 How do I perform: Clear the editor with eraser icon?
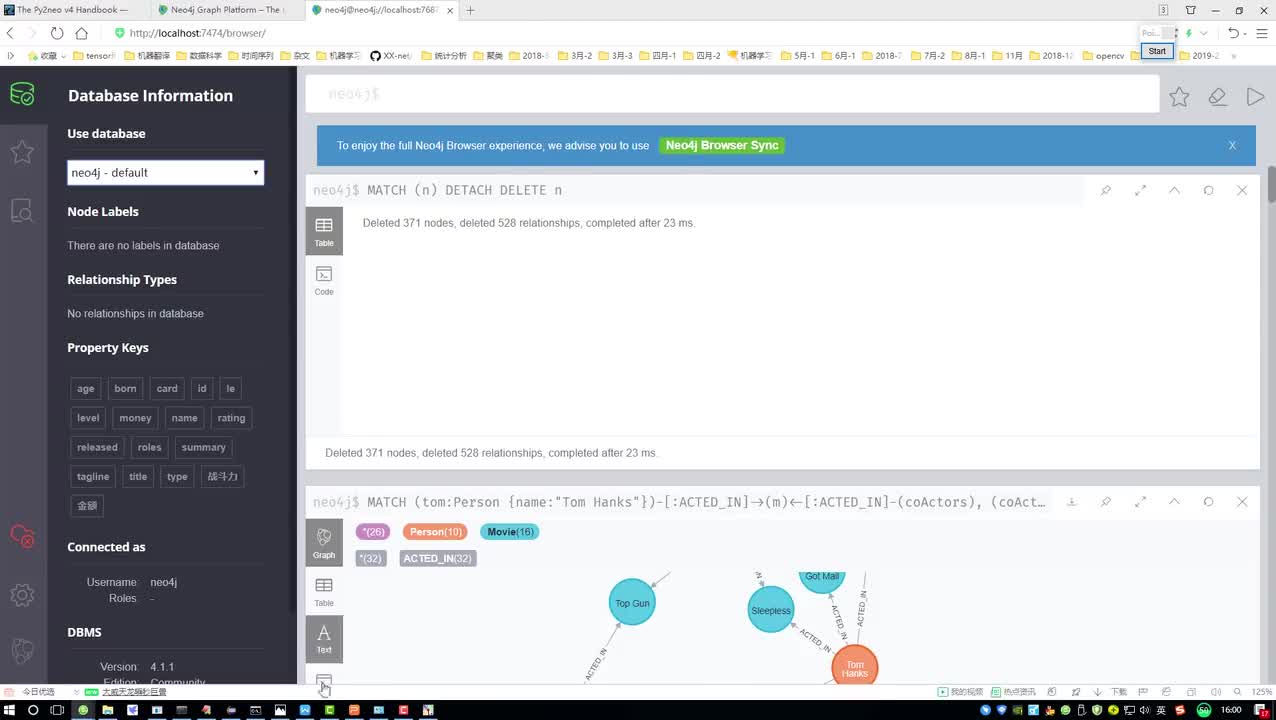click(x=1217, y=96)
